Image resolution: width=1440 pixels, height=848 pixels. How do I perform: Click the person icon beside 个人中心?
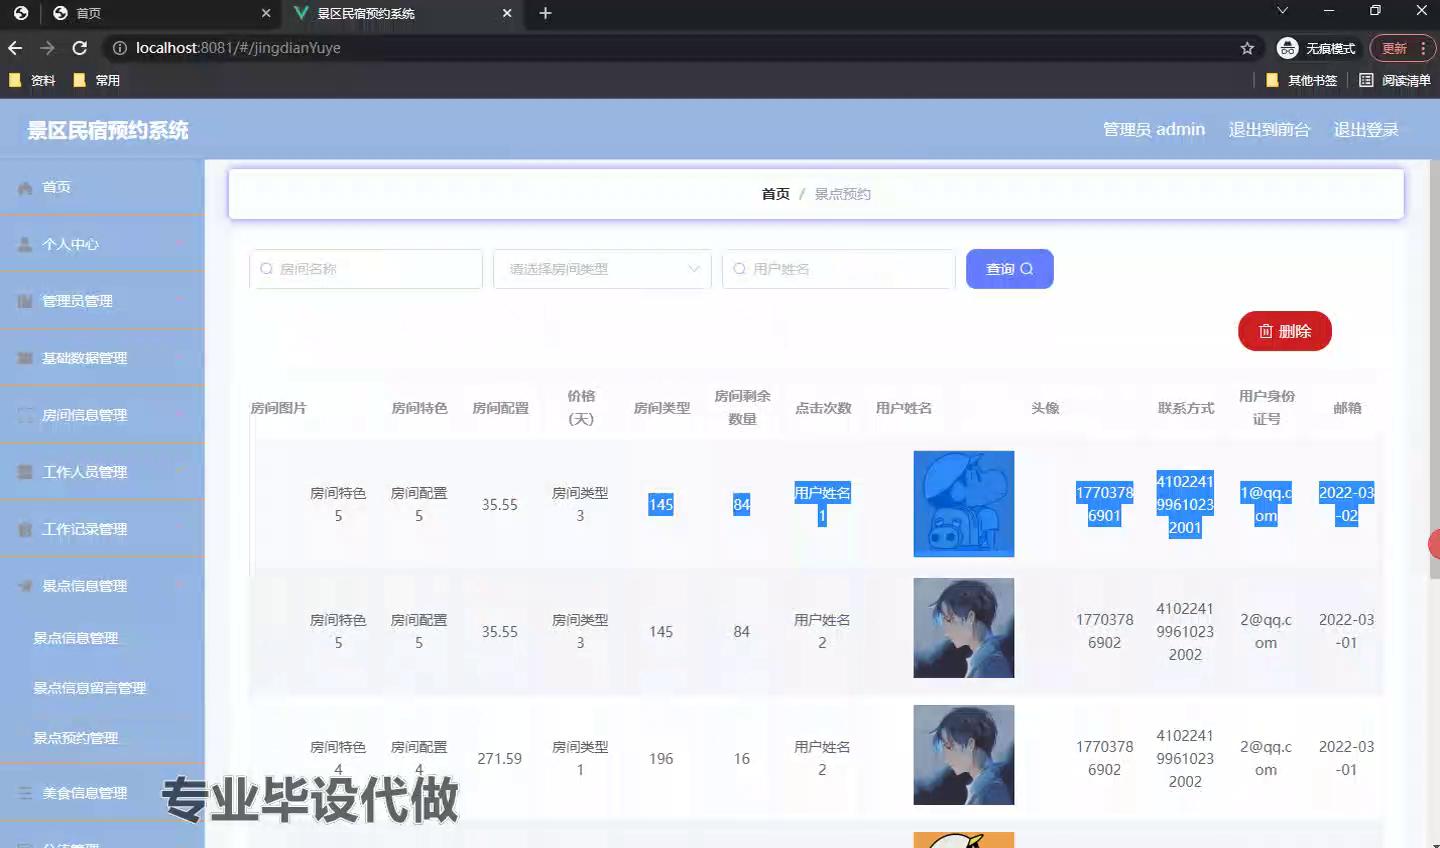click(x=25, y=245)
